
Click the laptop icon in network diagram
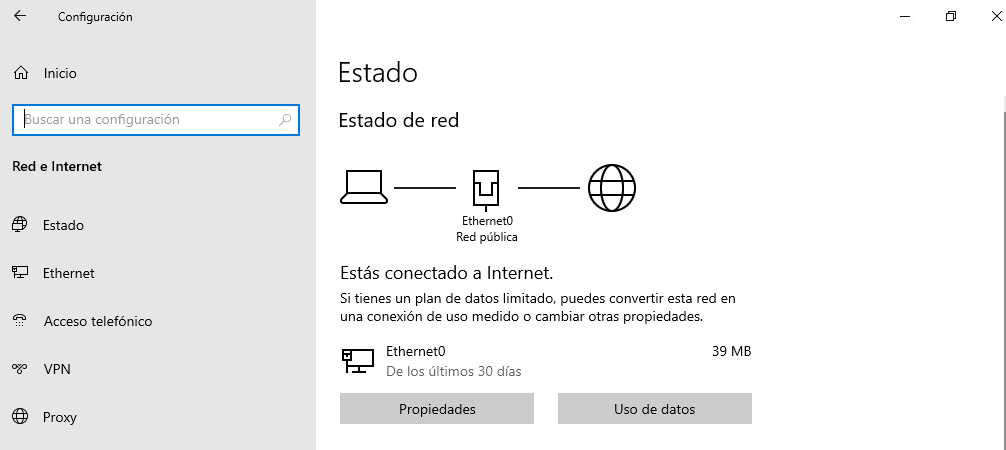coord(364,187)
